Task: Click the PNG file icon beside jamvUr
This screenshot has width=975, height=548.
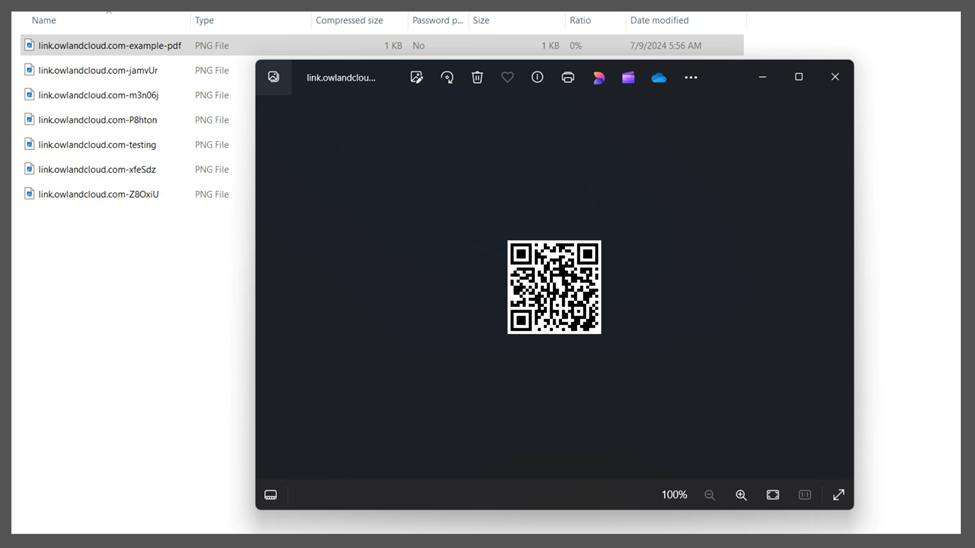Action: click(x=29, y=70)
